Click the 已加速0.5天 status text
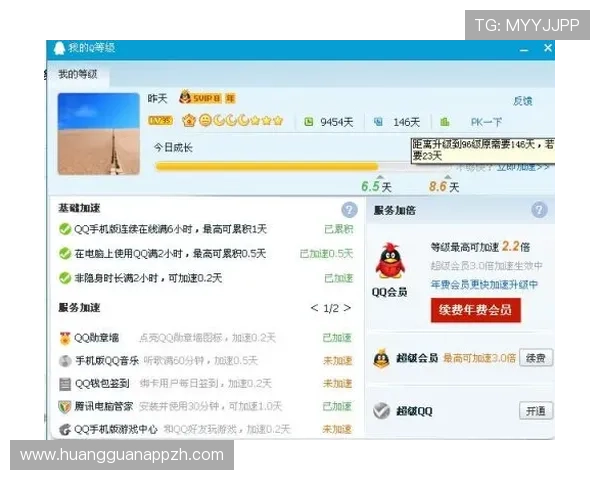The height and width of the screenshot is (480, 600). coord(326,254)
